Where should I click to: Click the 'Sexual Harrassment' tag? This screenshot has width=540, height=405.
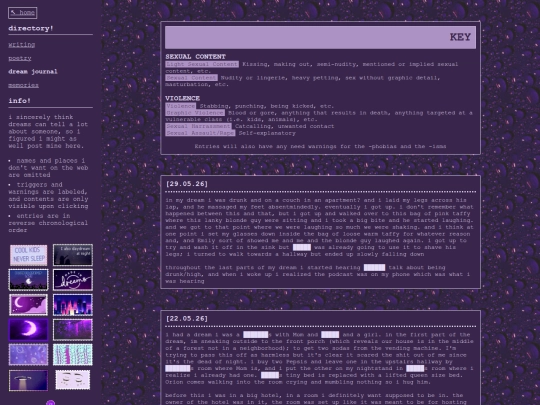(198, 126)
